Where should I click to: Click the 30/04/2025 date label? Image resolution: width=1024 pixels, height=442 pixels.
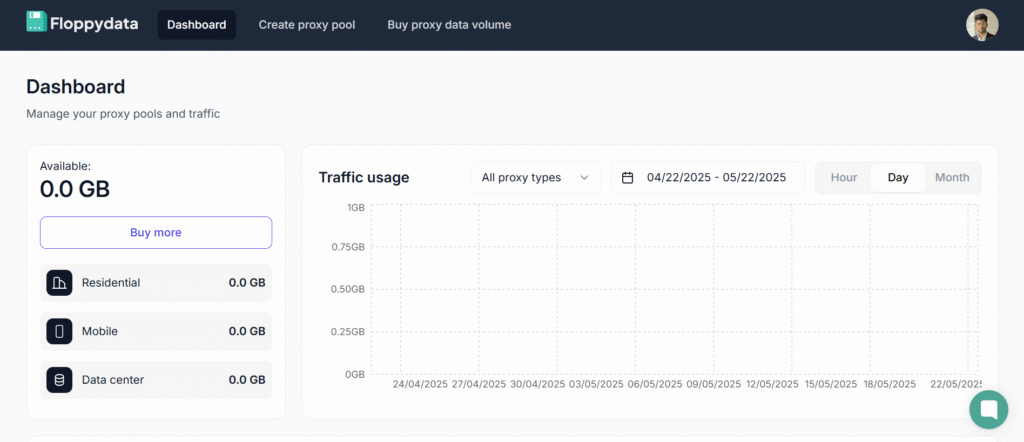pos(537,384)
